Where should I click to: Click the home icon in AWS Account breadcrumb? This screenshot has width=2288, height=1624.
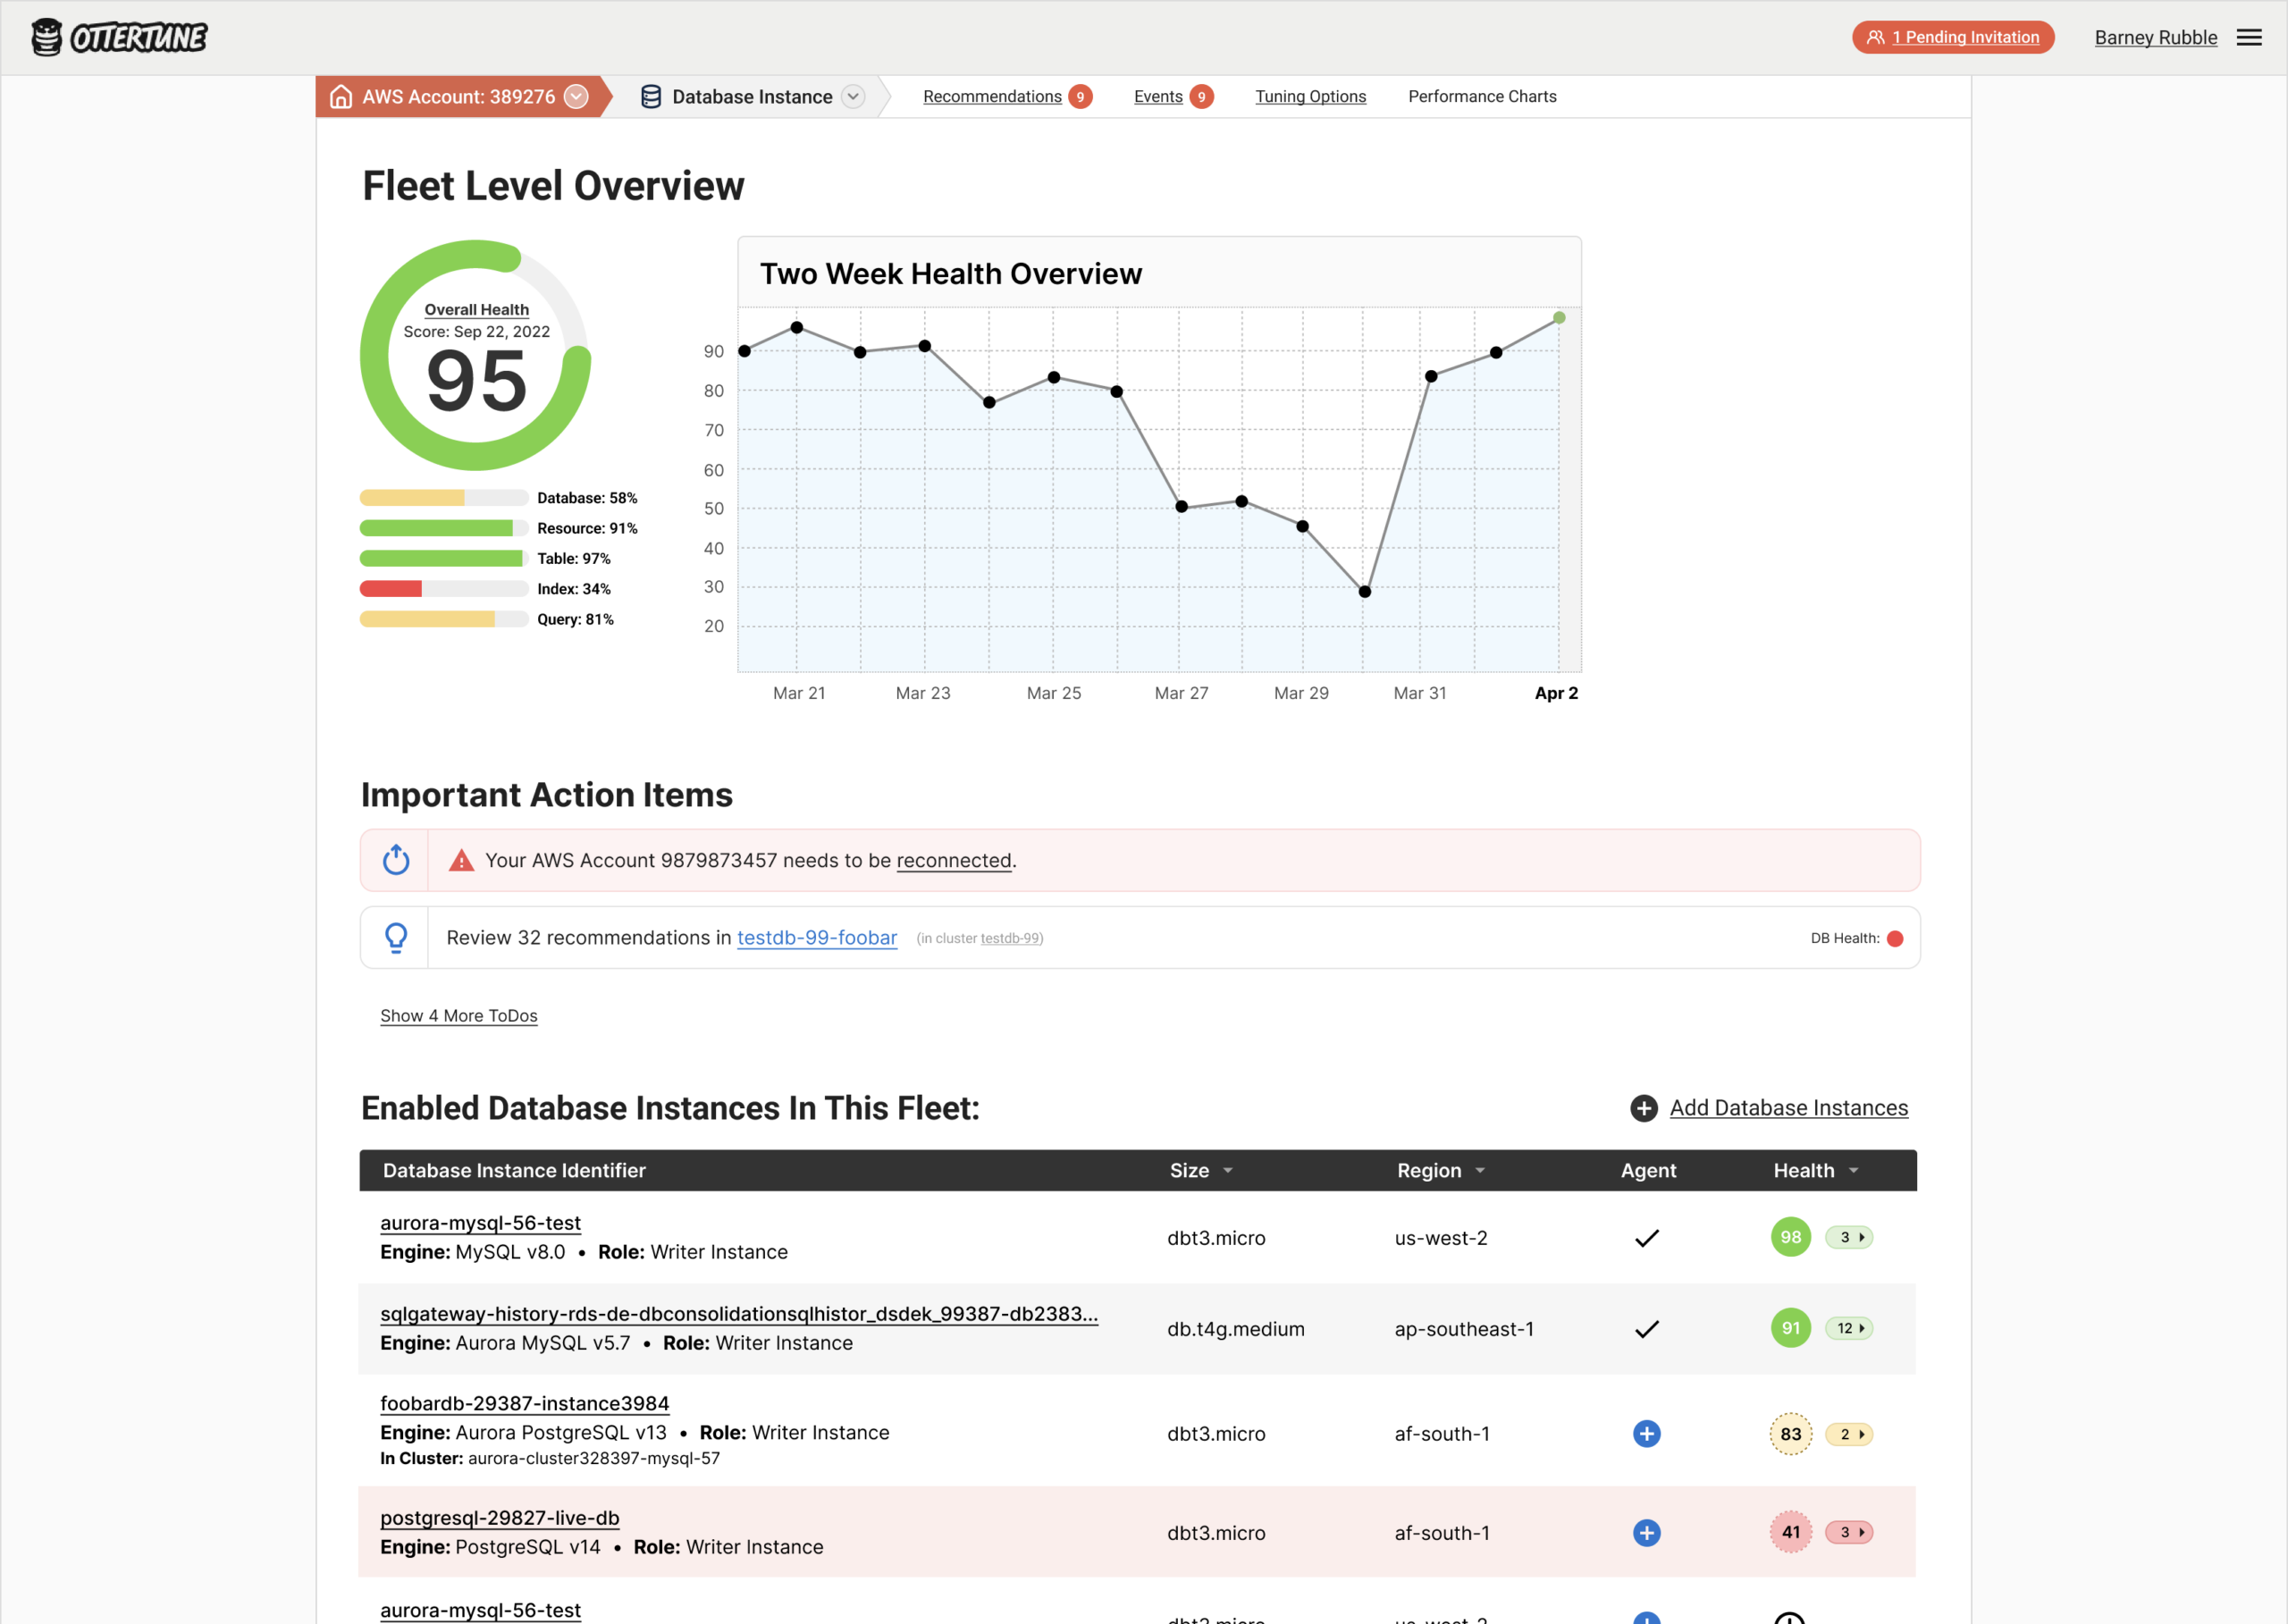coord(341,96)
